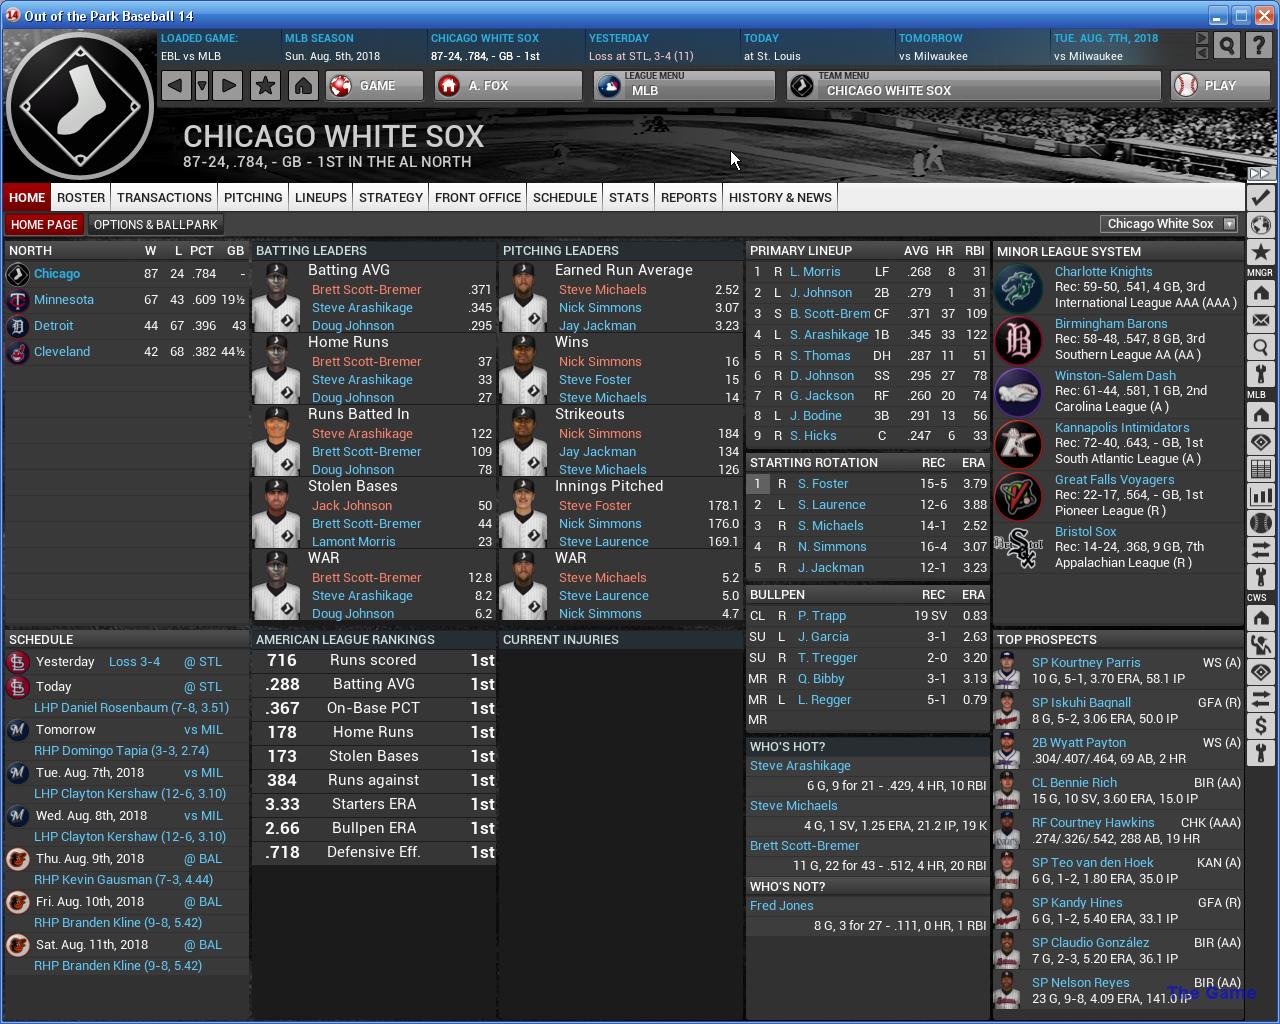Image resolution: width=1280 pixels, height=1024 pixels.
Task: Go back with the left arrow navigation button
Action: tap(175, 86)
